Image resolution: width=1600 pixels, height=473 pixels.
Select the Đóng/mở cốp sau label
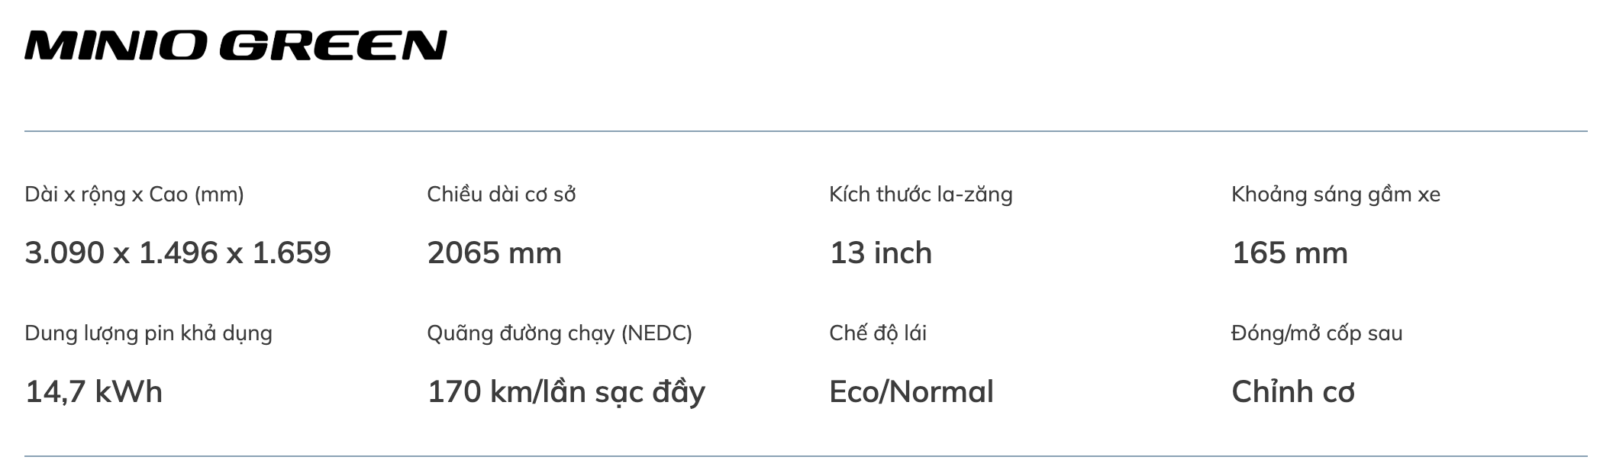click(1316, 333)
